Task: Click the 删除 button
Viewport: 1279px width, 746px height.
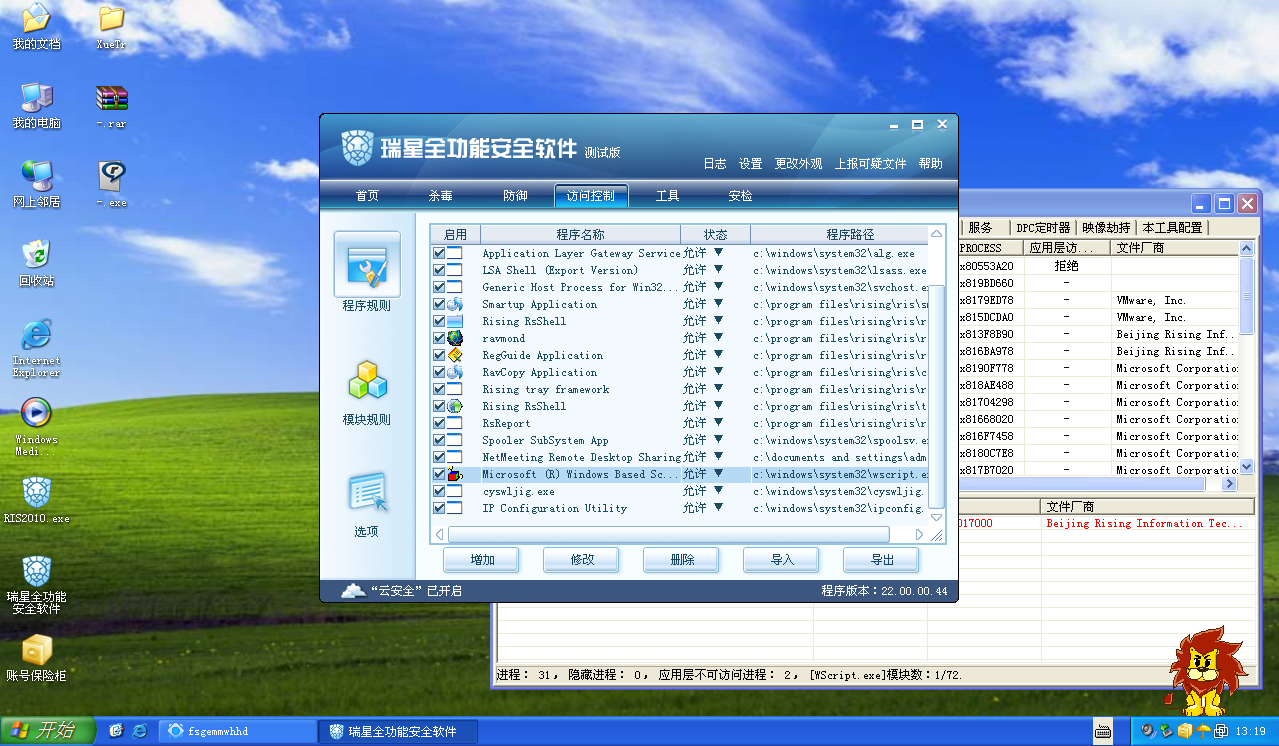Action: [x=682, y=560]
